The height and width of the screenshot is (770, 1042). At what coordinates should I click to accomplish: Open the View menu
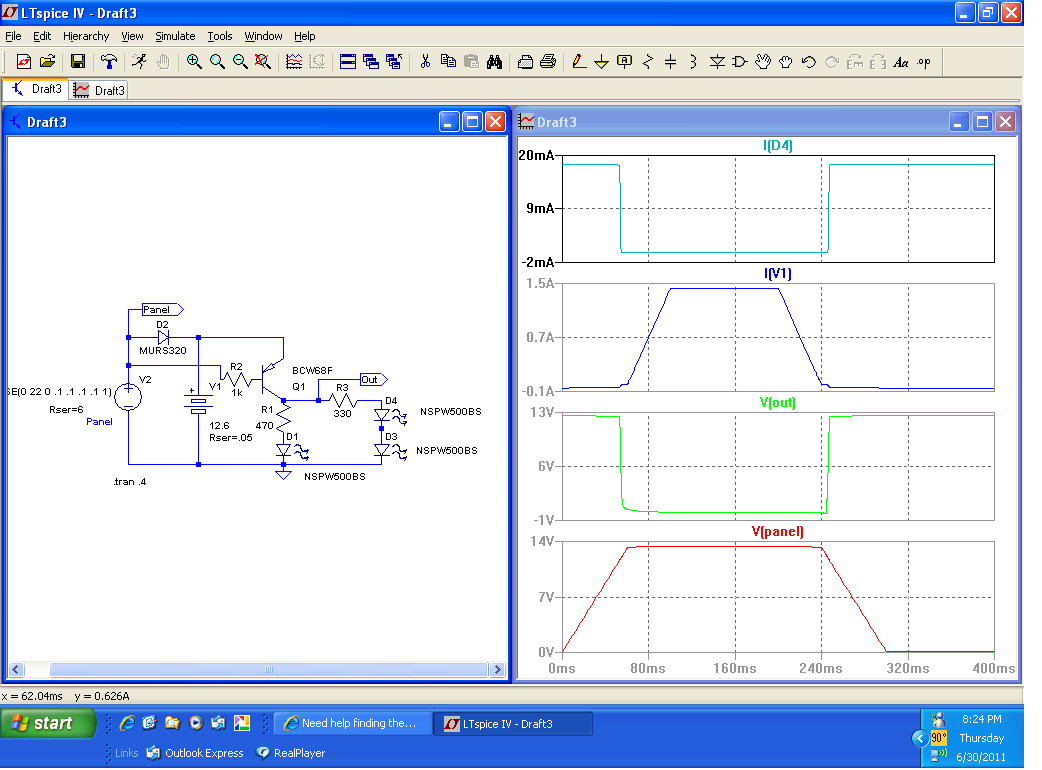coord(132,36)
